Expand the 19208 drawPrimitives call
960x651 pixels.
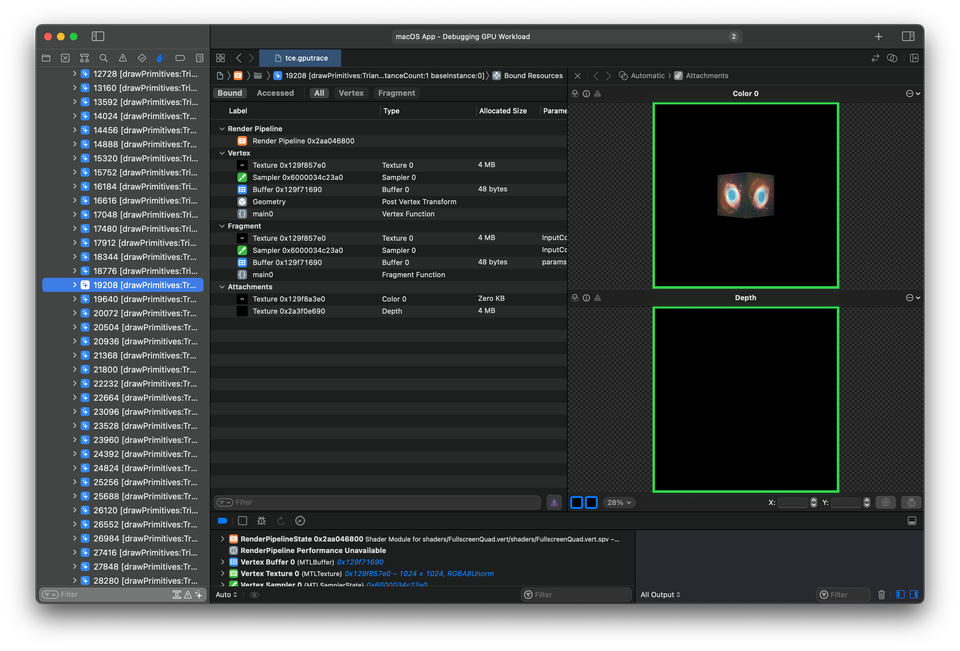click(x=75, y=285)
